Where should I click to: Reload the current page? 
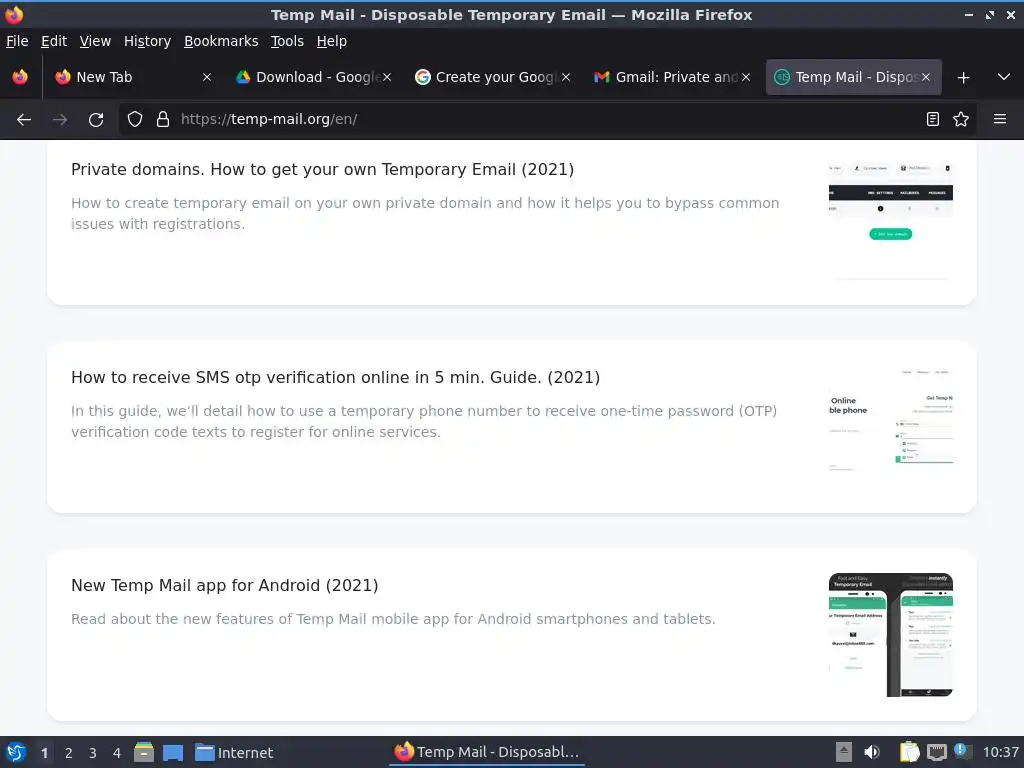coord(96,120)
